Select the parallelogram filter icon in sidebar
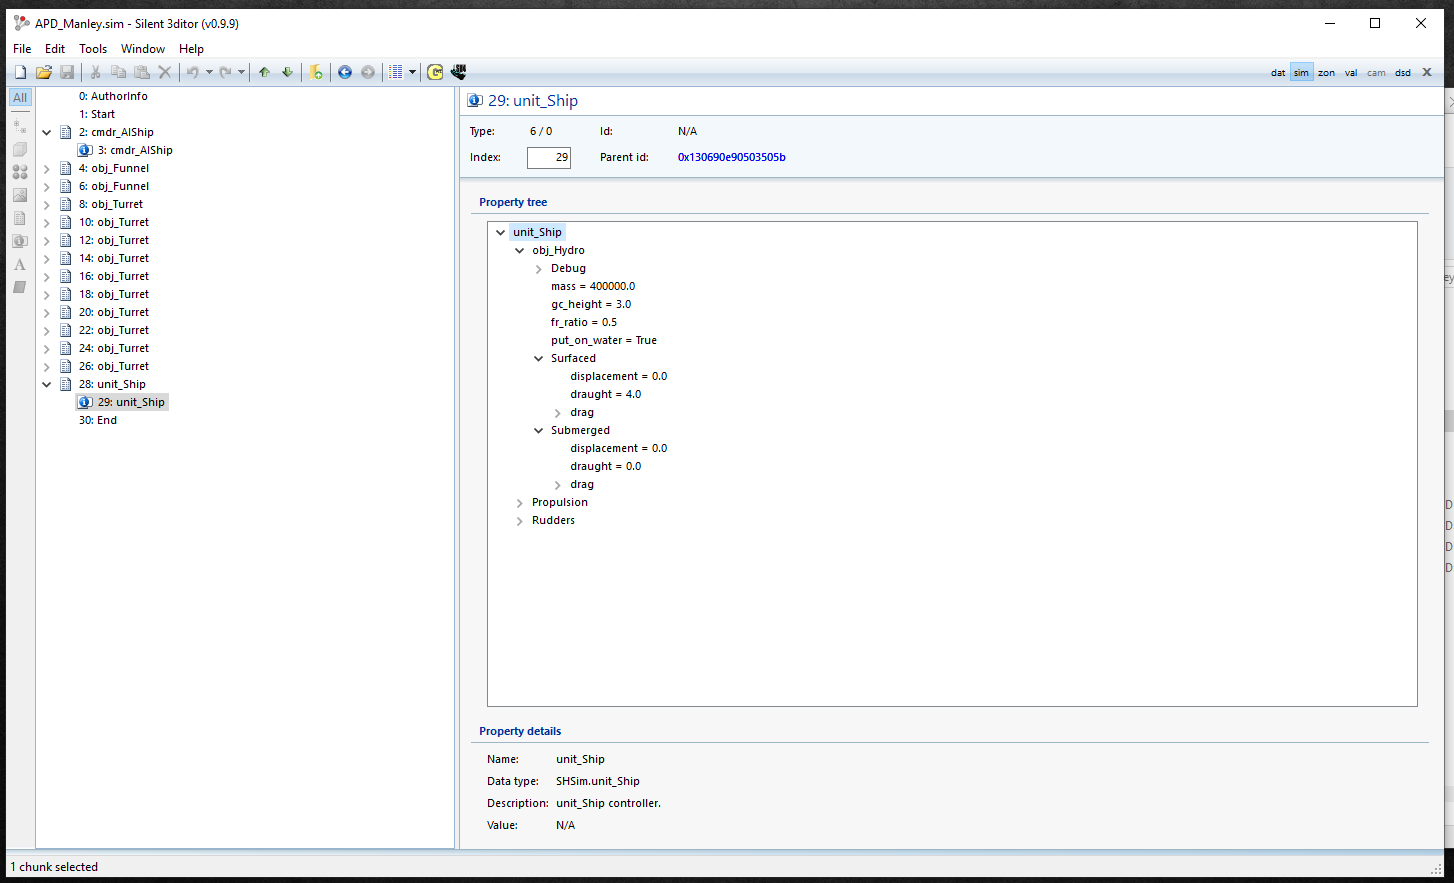This screenshot has width=1454, height=883. tap(20, 287)
